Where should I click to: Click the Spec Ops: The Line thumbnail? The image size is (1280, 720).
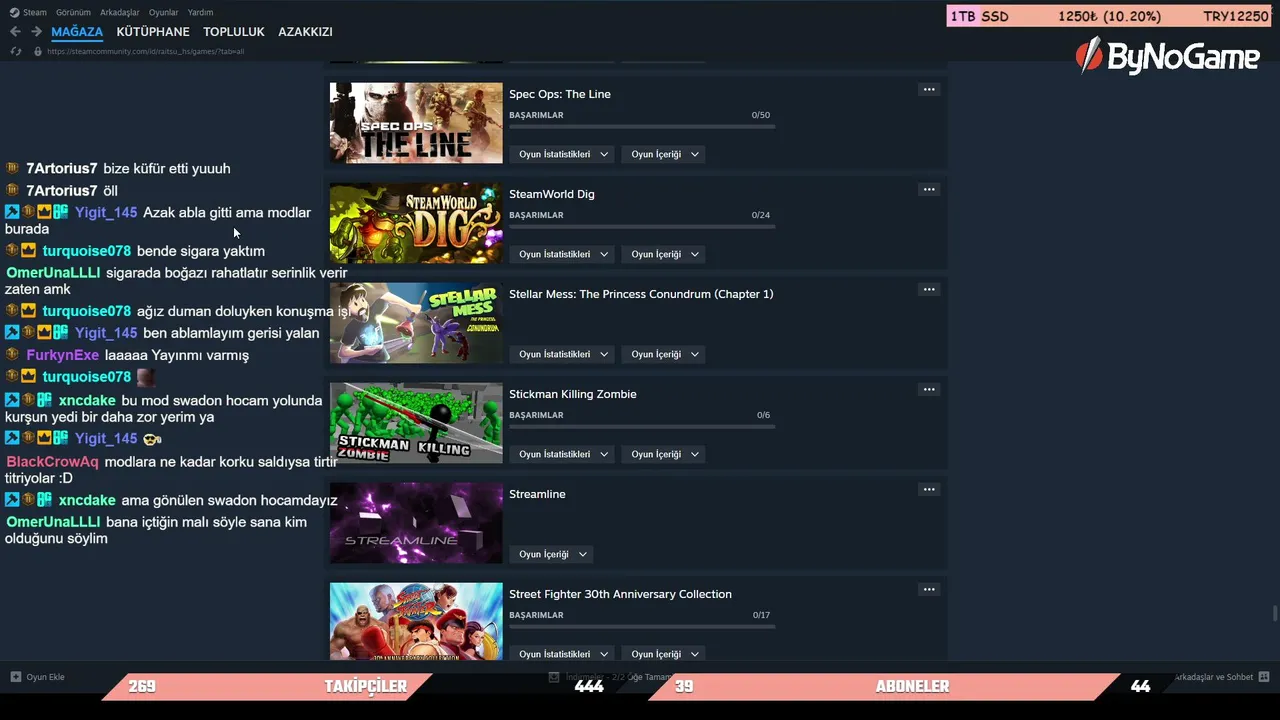coord(416,123)
